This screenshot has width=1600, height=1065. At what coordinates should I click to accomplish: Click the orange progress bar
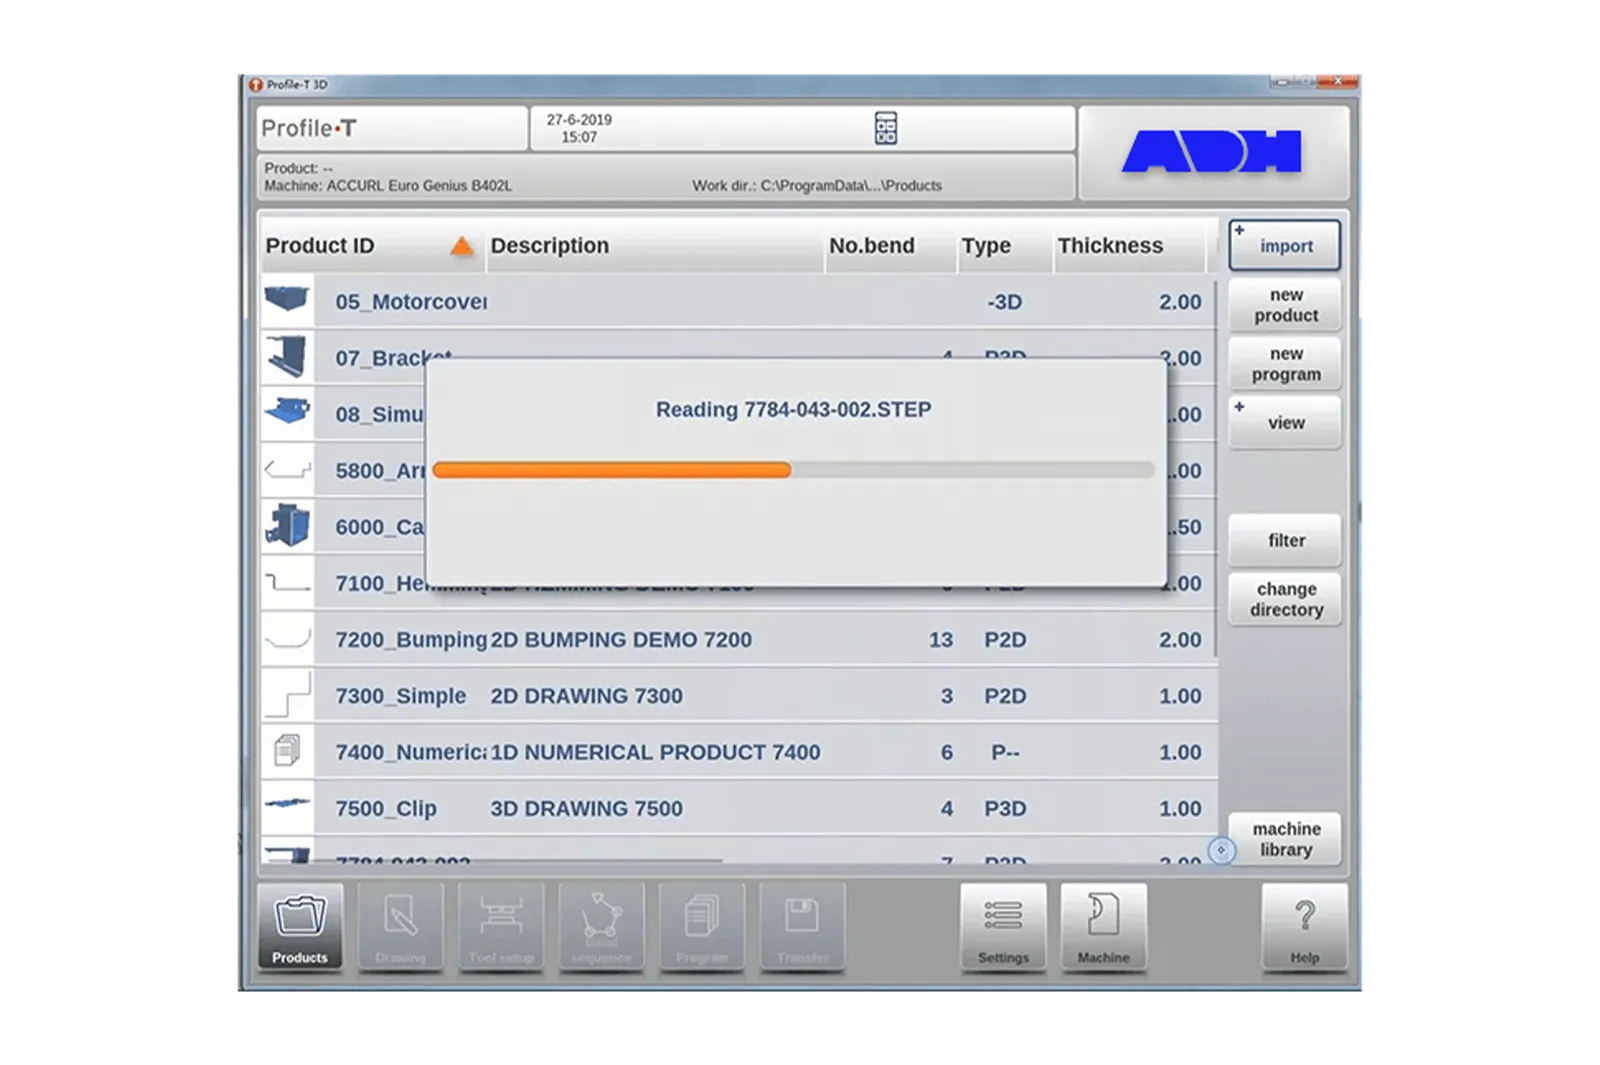612,470
